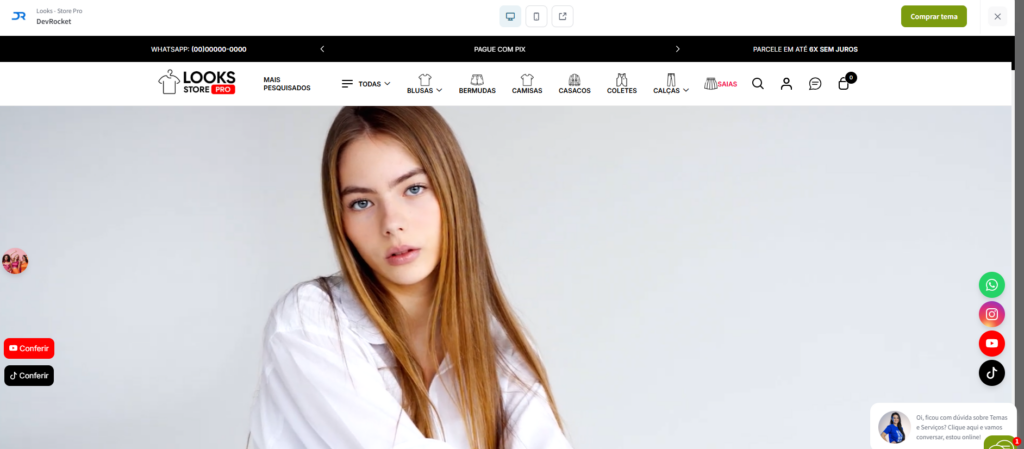Open the floating WhatsApp button
The width and height of the screenshot is (1024, 449).
pyautogui.click(x=991, y=285)
